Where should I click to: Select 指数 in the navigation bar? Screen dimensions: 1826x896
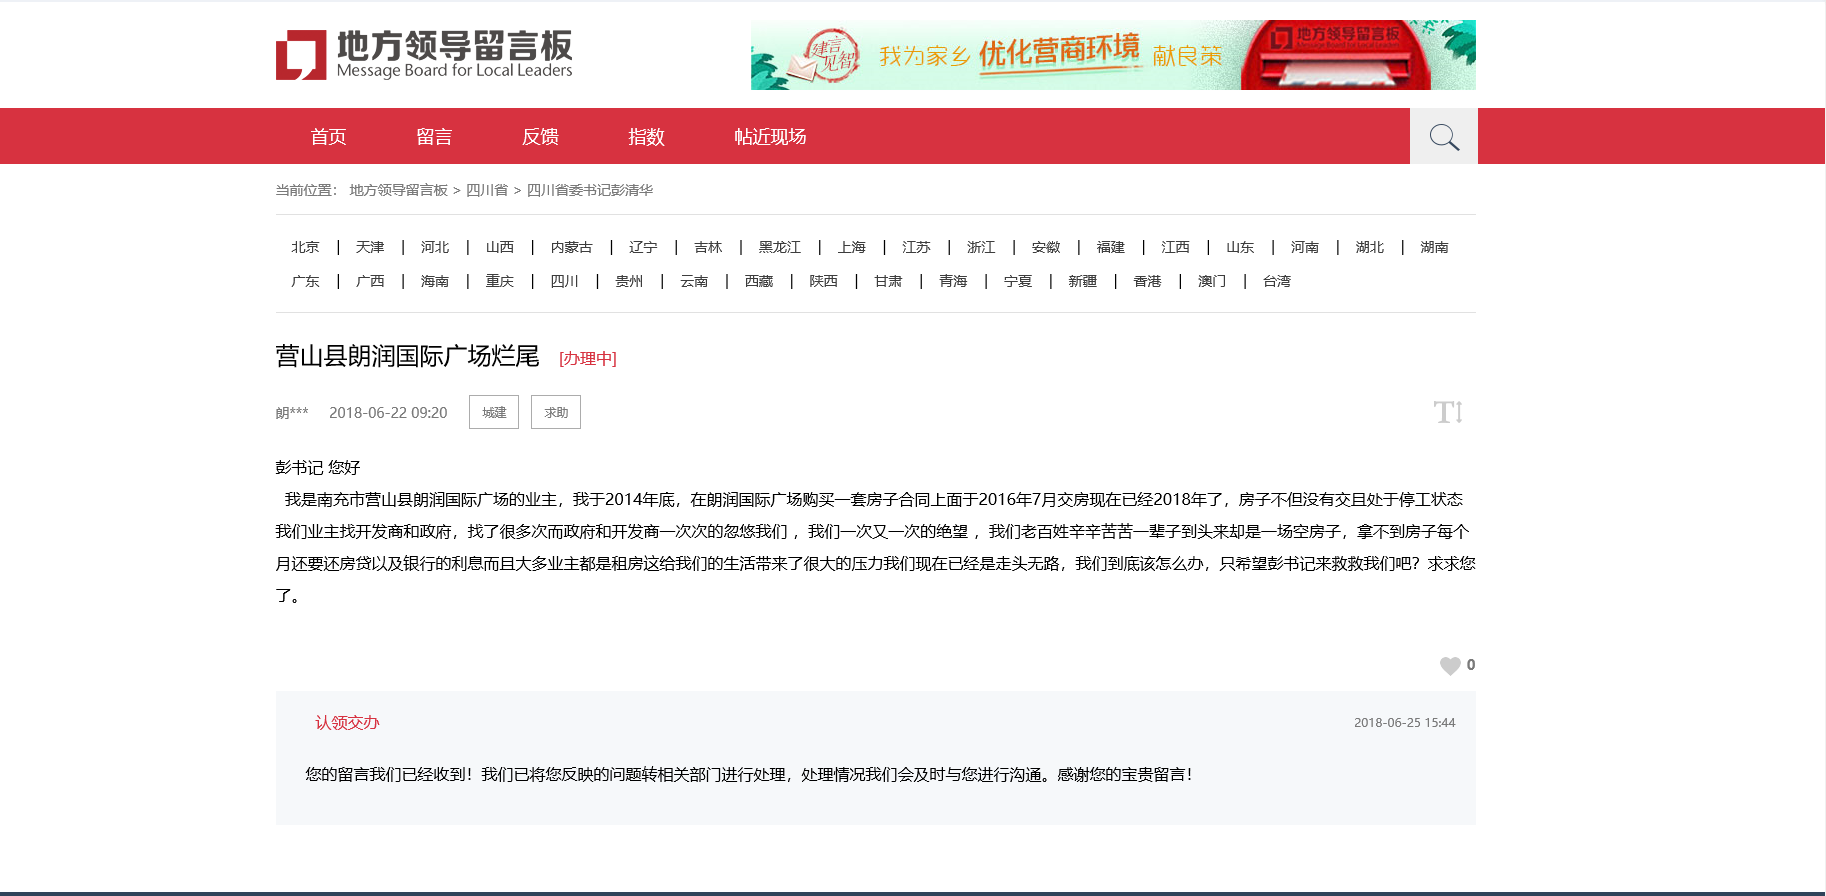(x=646, y=137)
